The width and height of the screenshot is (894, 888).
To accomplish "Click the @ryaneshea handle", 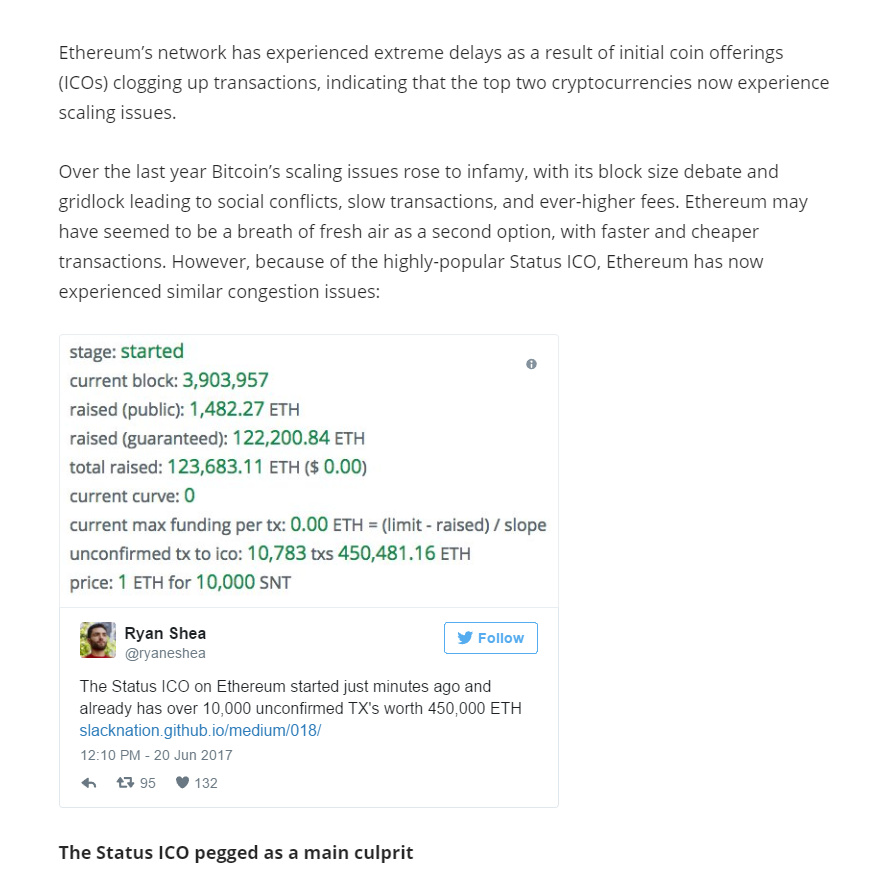I will pos(165,653).
